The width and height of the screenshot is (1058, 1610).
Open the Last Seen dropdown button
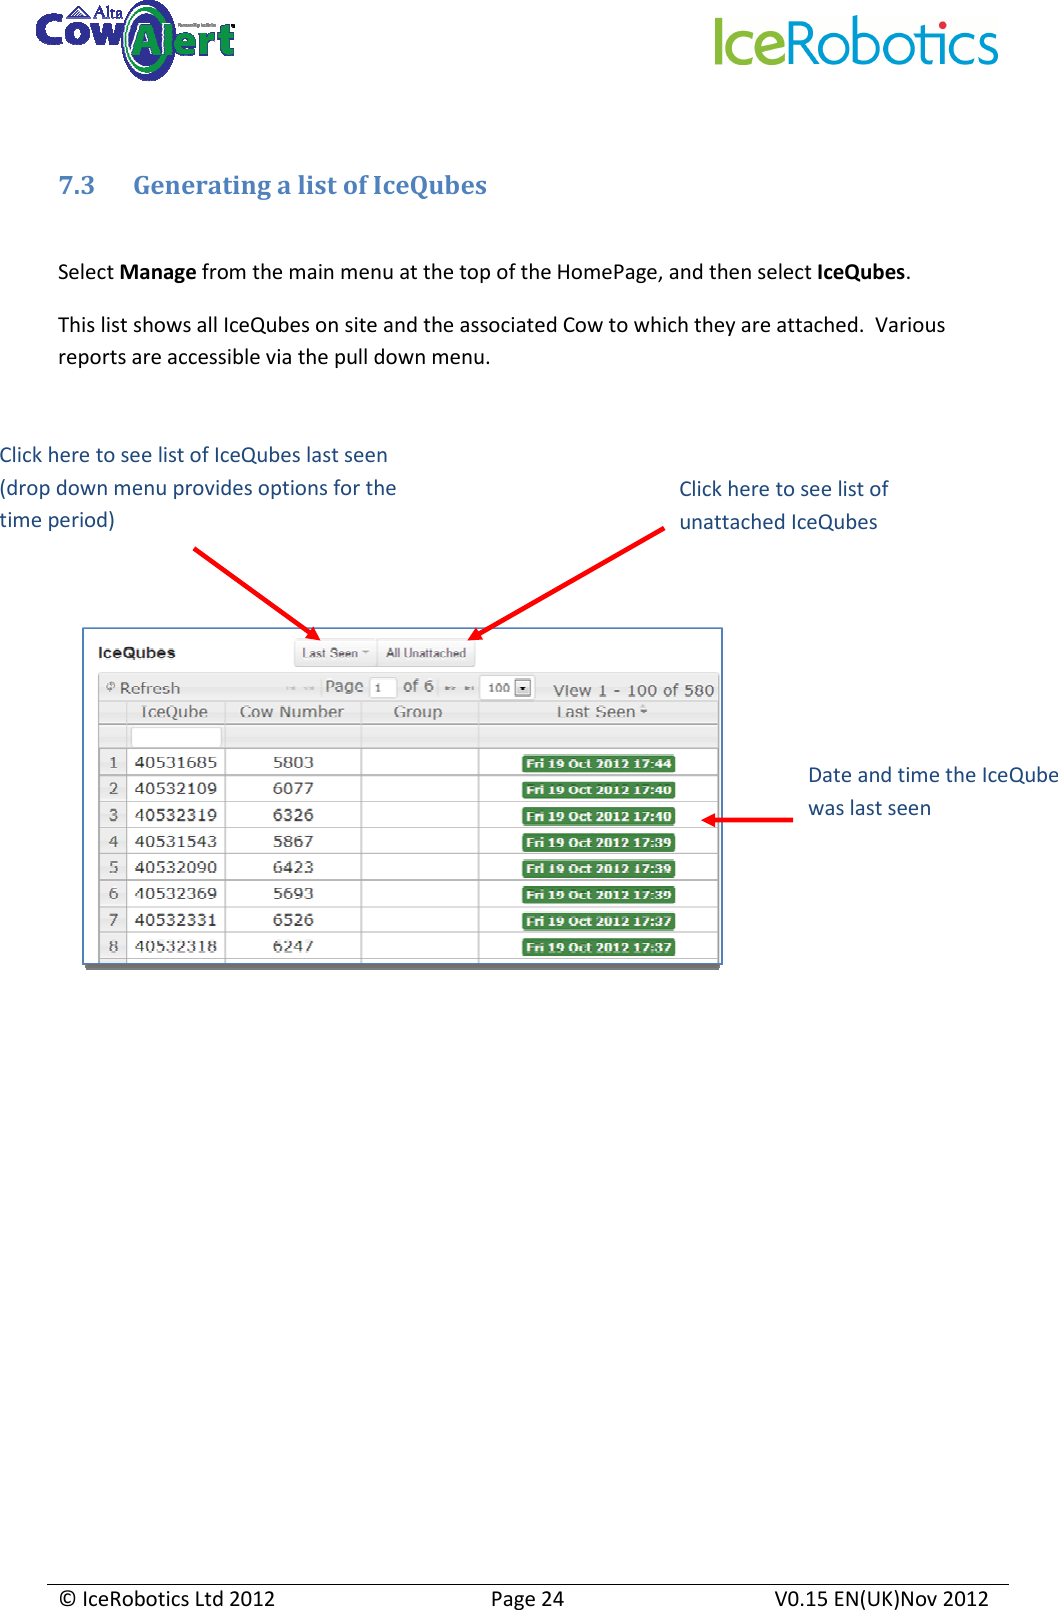pyautogui.click(x=335, y=653)
